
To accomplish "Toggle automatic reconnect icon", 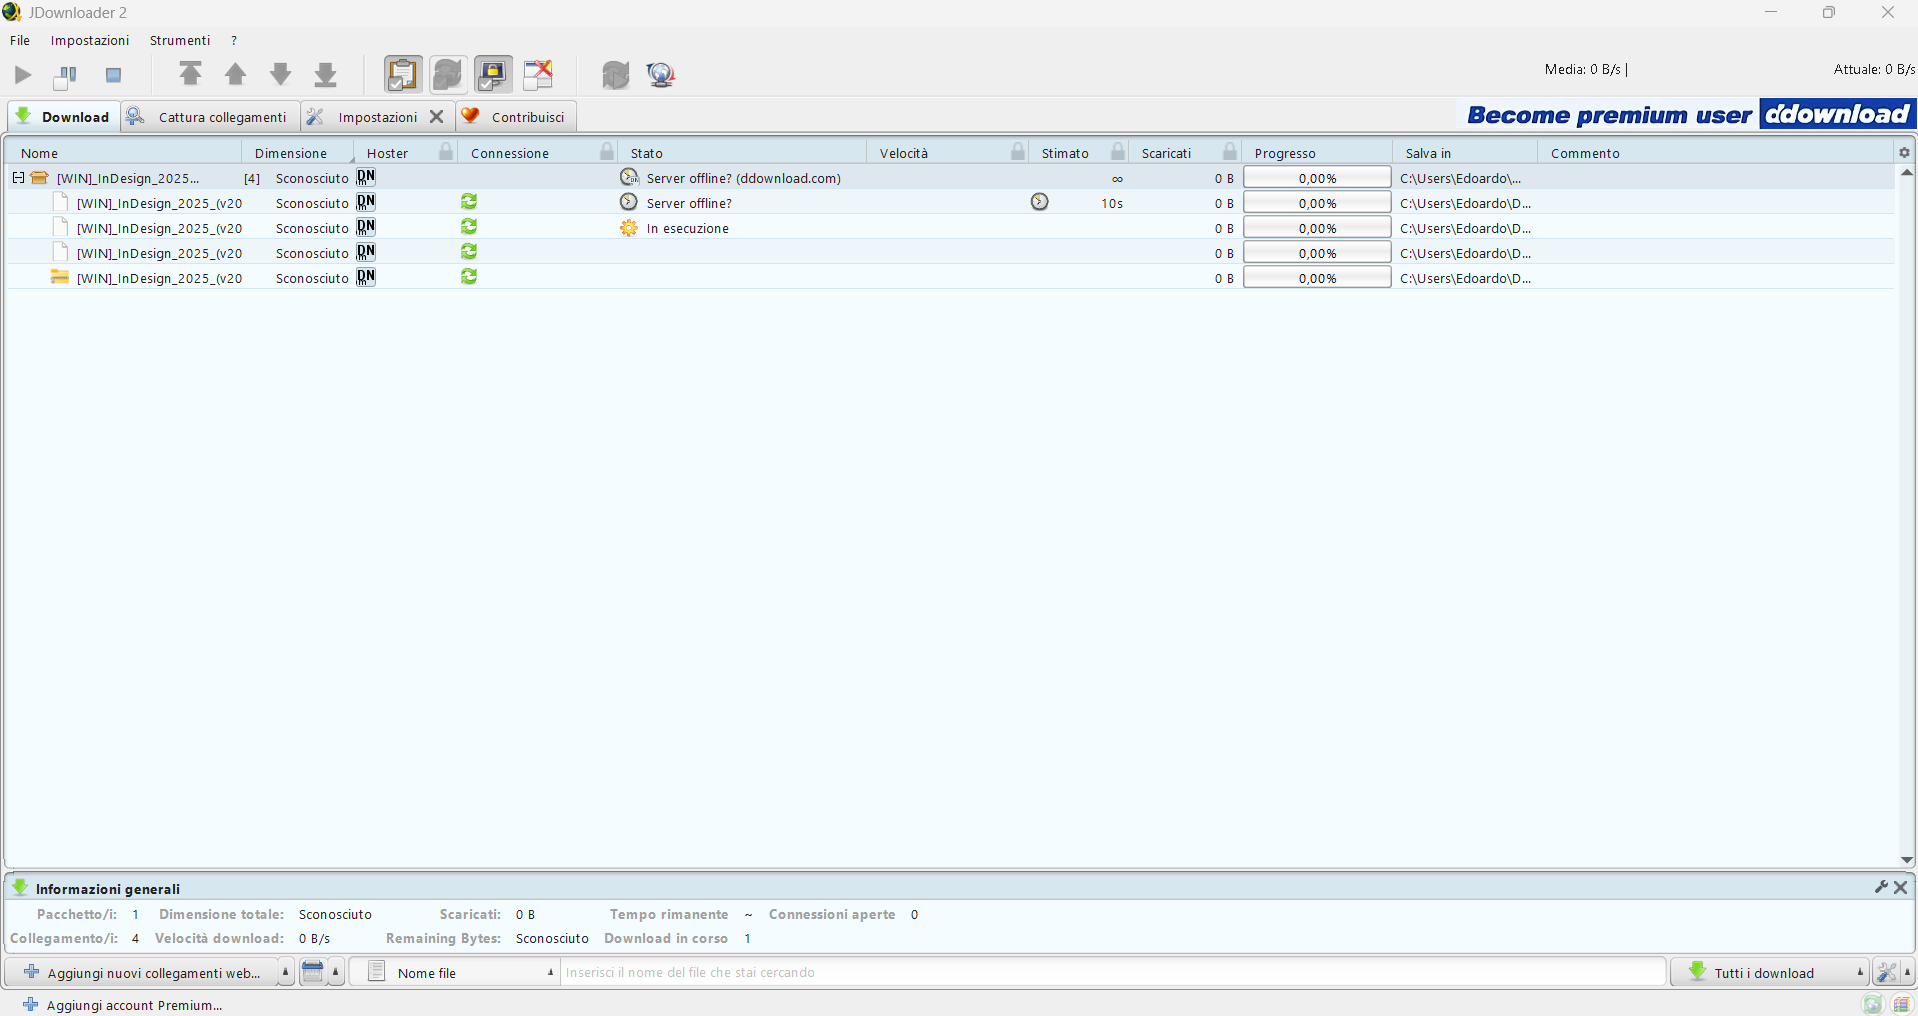I will (x=448, y=74).
